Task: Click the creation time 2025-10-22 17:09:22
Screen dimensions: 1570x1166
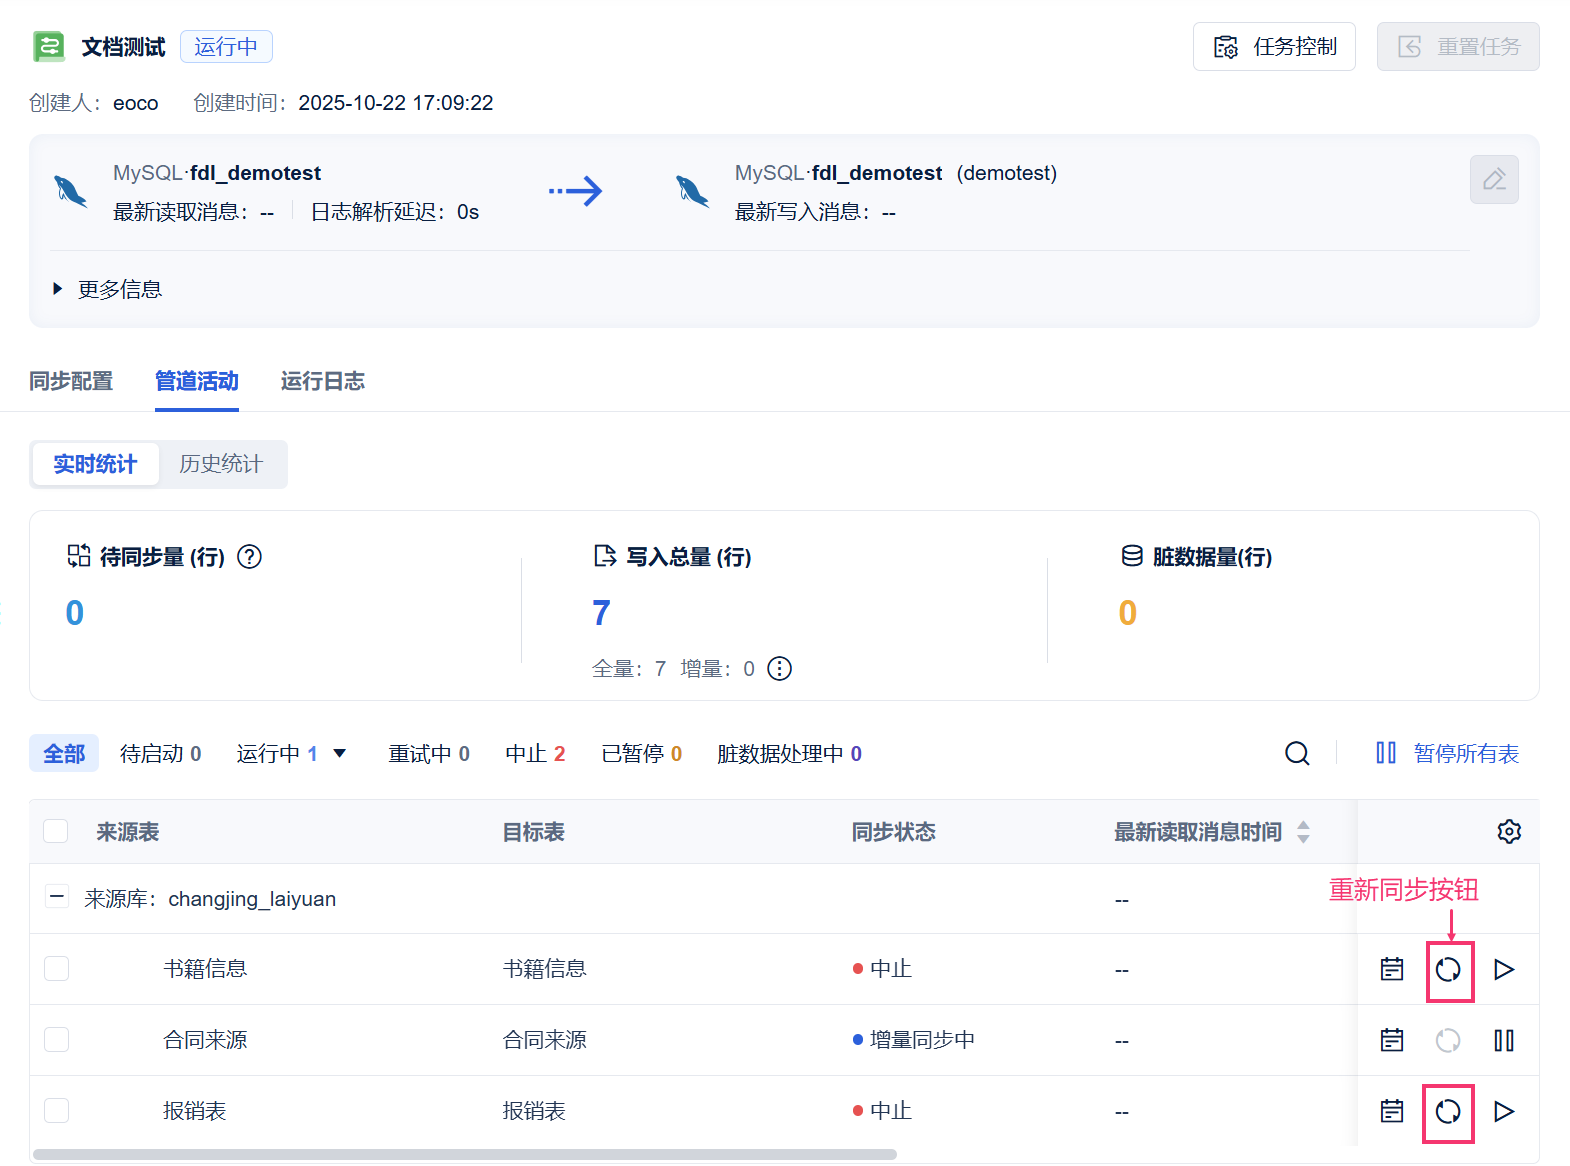Action: coord(396,103)
